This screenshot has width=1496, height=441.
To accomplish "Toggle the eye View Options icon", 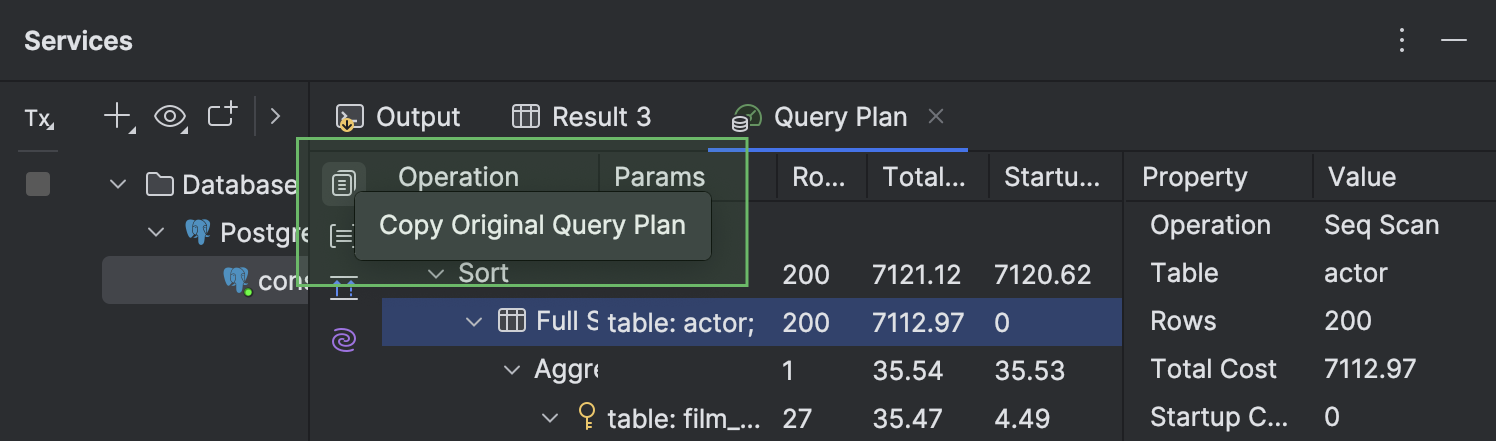I will pyautogui.click(x=171, y=117).
